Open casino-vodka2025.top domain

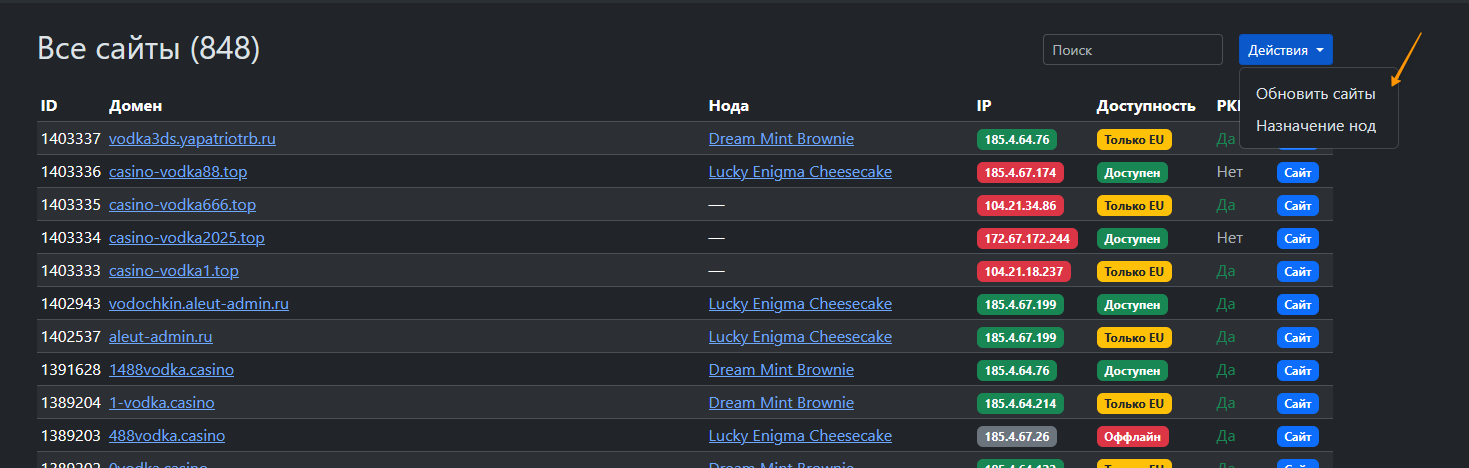[186, 238]
